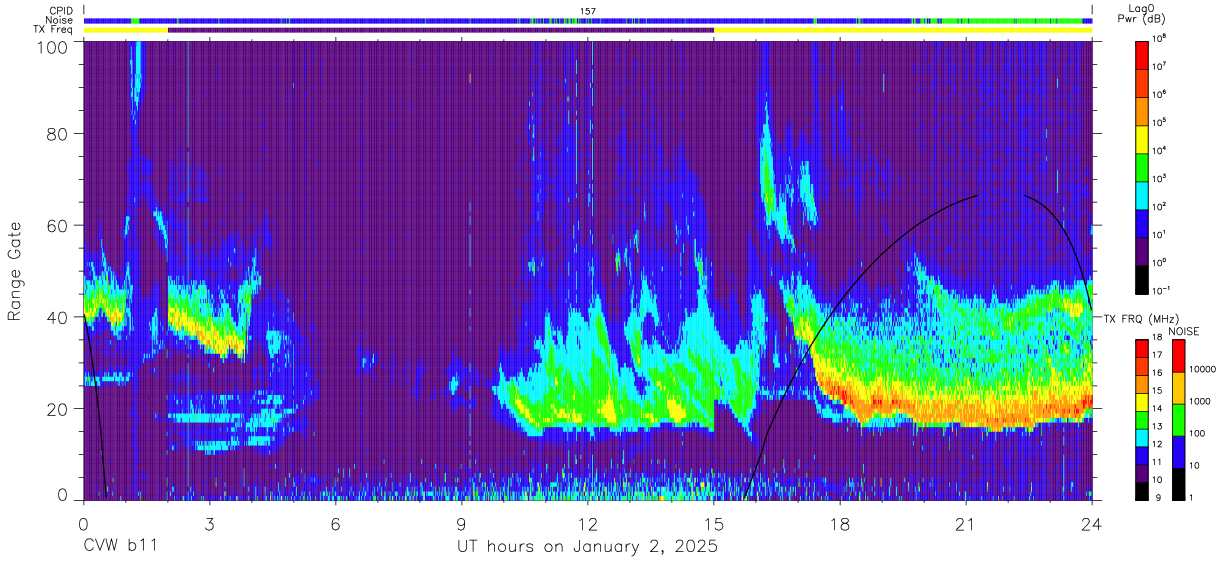Click the cyan segment of TX FRQ colorbar
The height and width of the screenshot is (567, 1228).
pos(1141,436)
